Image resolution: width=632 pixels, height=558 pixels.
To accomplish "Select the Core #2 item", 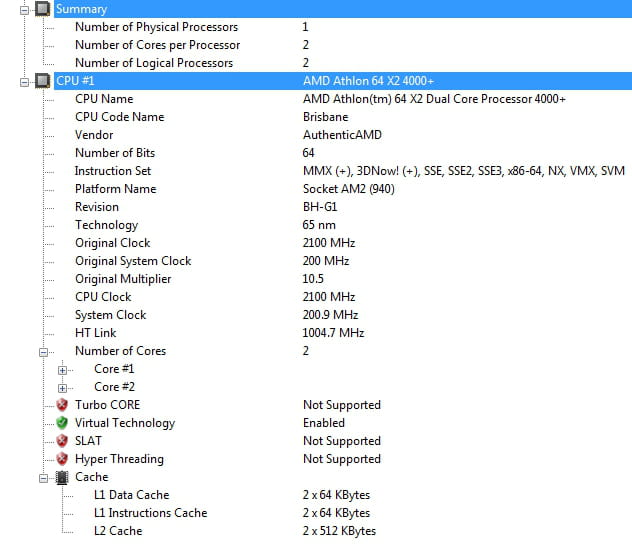I will click(114, 387).
